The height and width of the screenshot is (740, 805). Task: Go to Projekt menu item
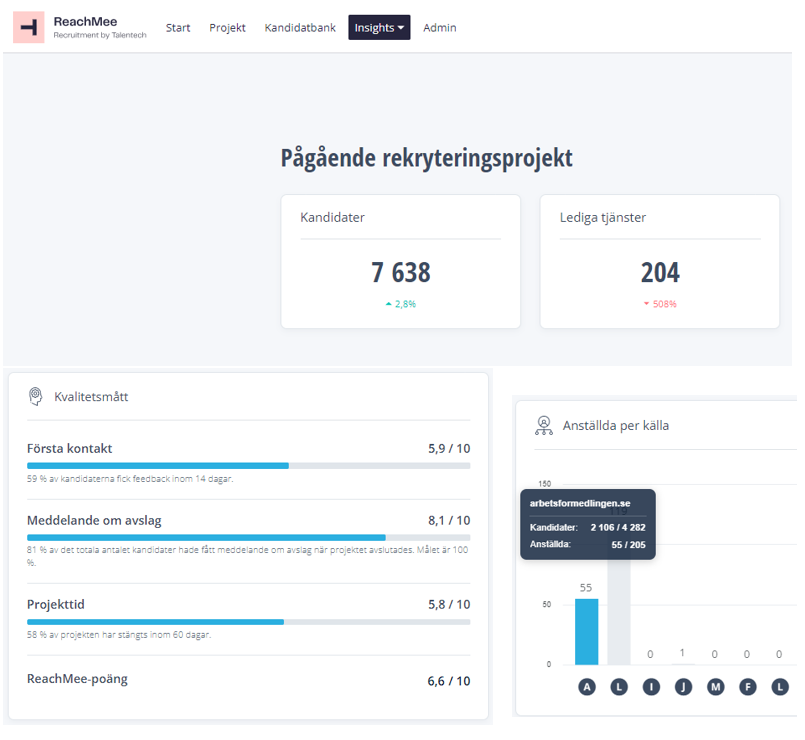[227, 28]
